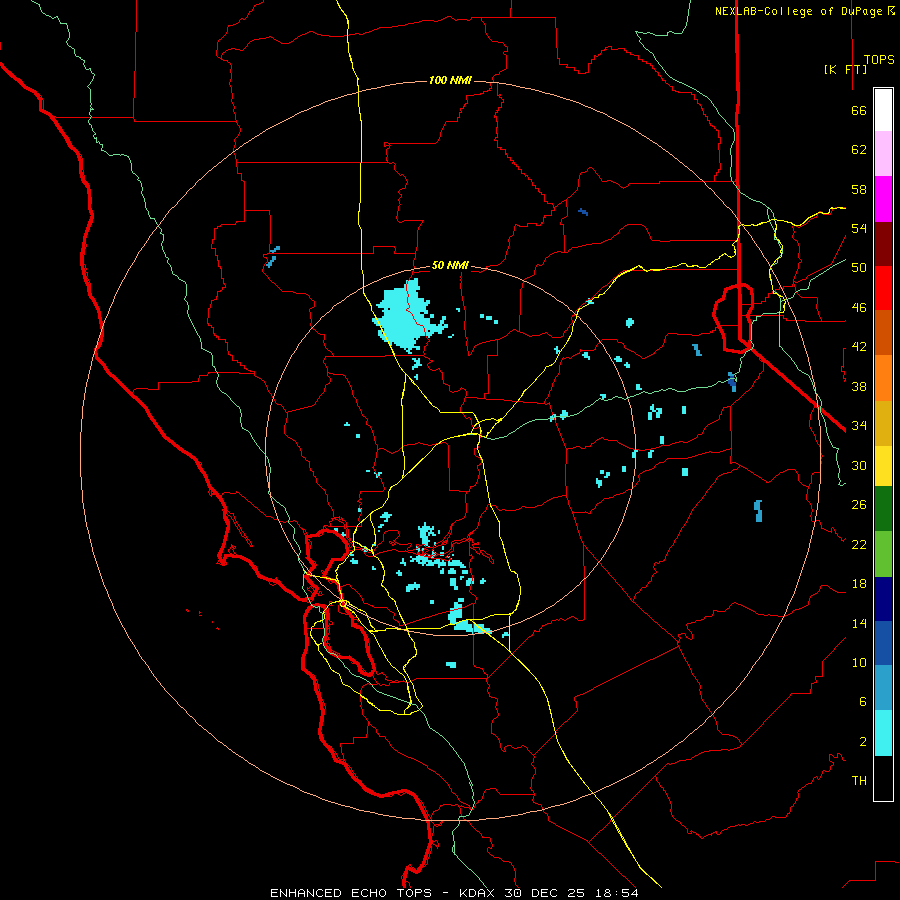This screenshot has height=900, width=900.
Task: Click the '30 DEC 25' date text
Action: 545,893
